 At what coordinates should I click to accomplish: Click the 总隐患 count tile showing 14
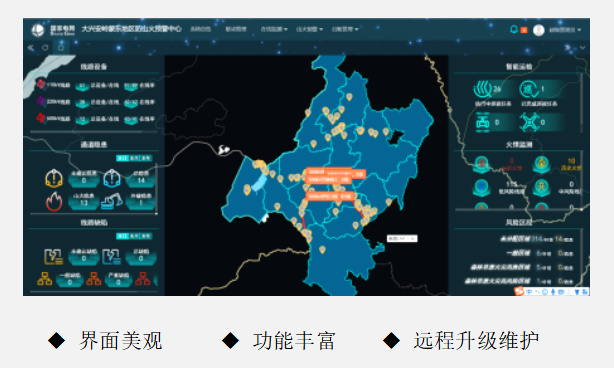141,178
